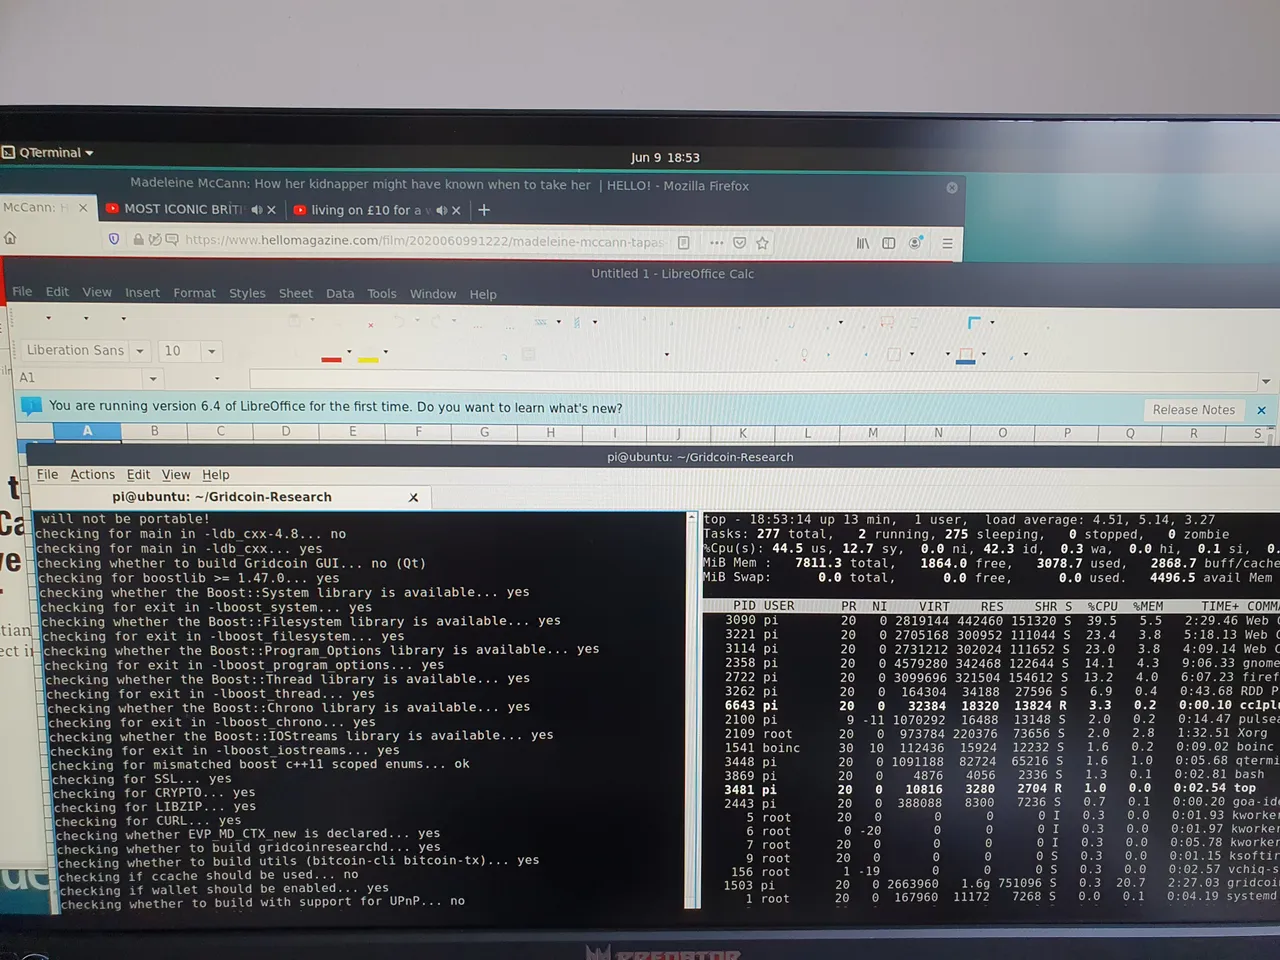The height and width of the screenshot is (960, 1280).
Task: Open QTerminal Actions menu
Action: 92,475
